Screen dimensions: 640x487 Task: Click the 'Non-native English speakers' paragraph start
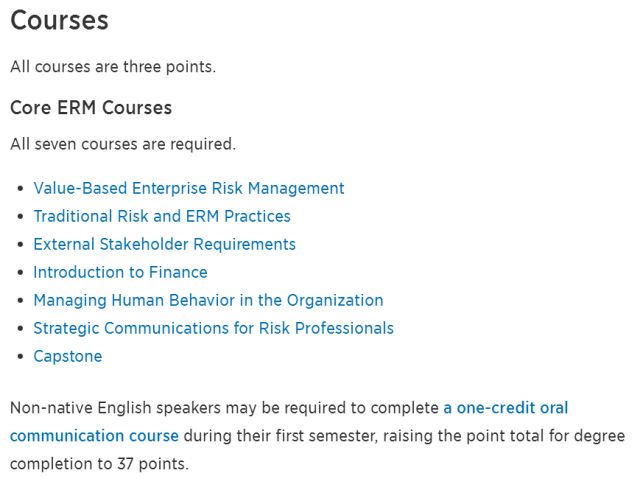click(116, 408)
